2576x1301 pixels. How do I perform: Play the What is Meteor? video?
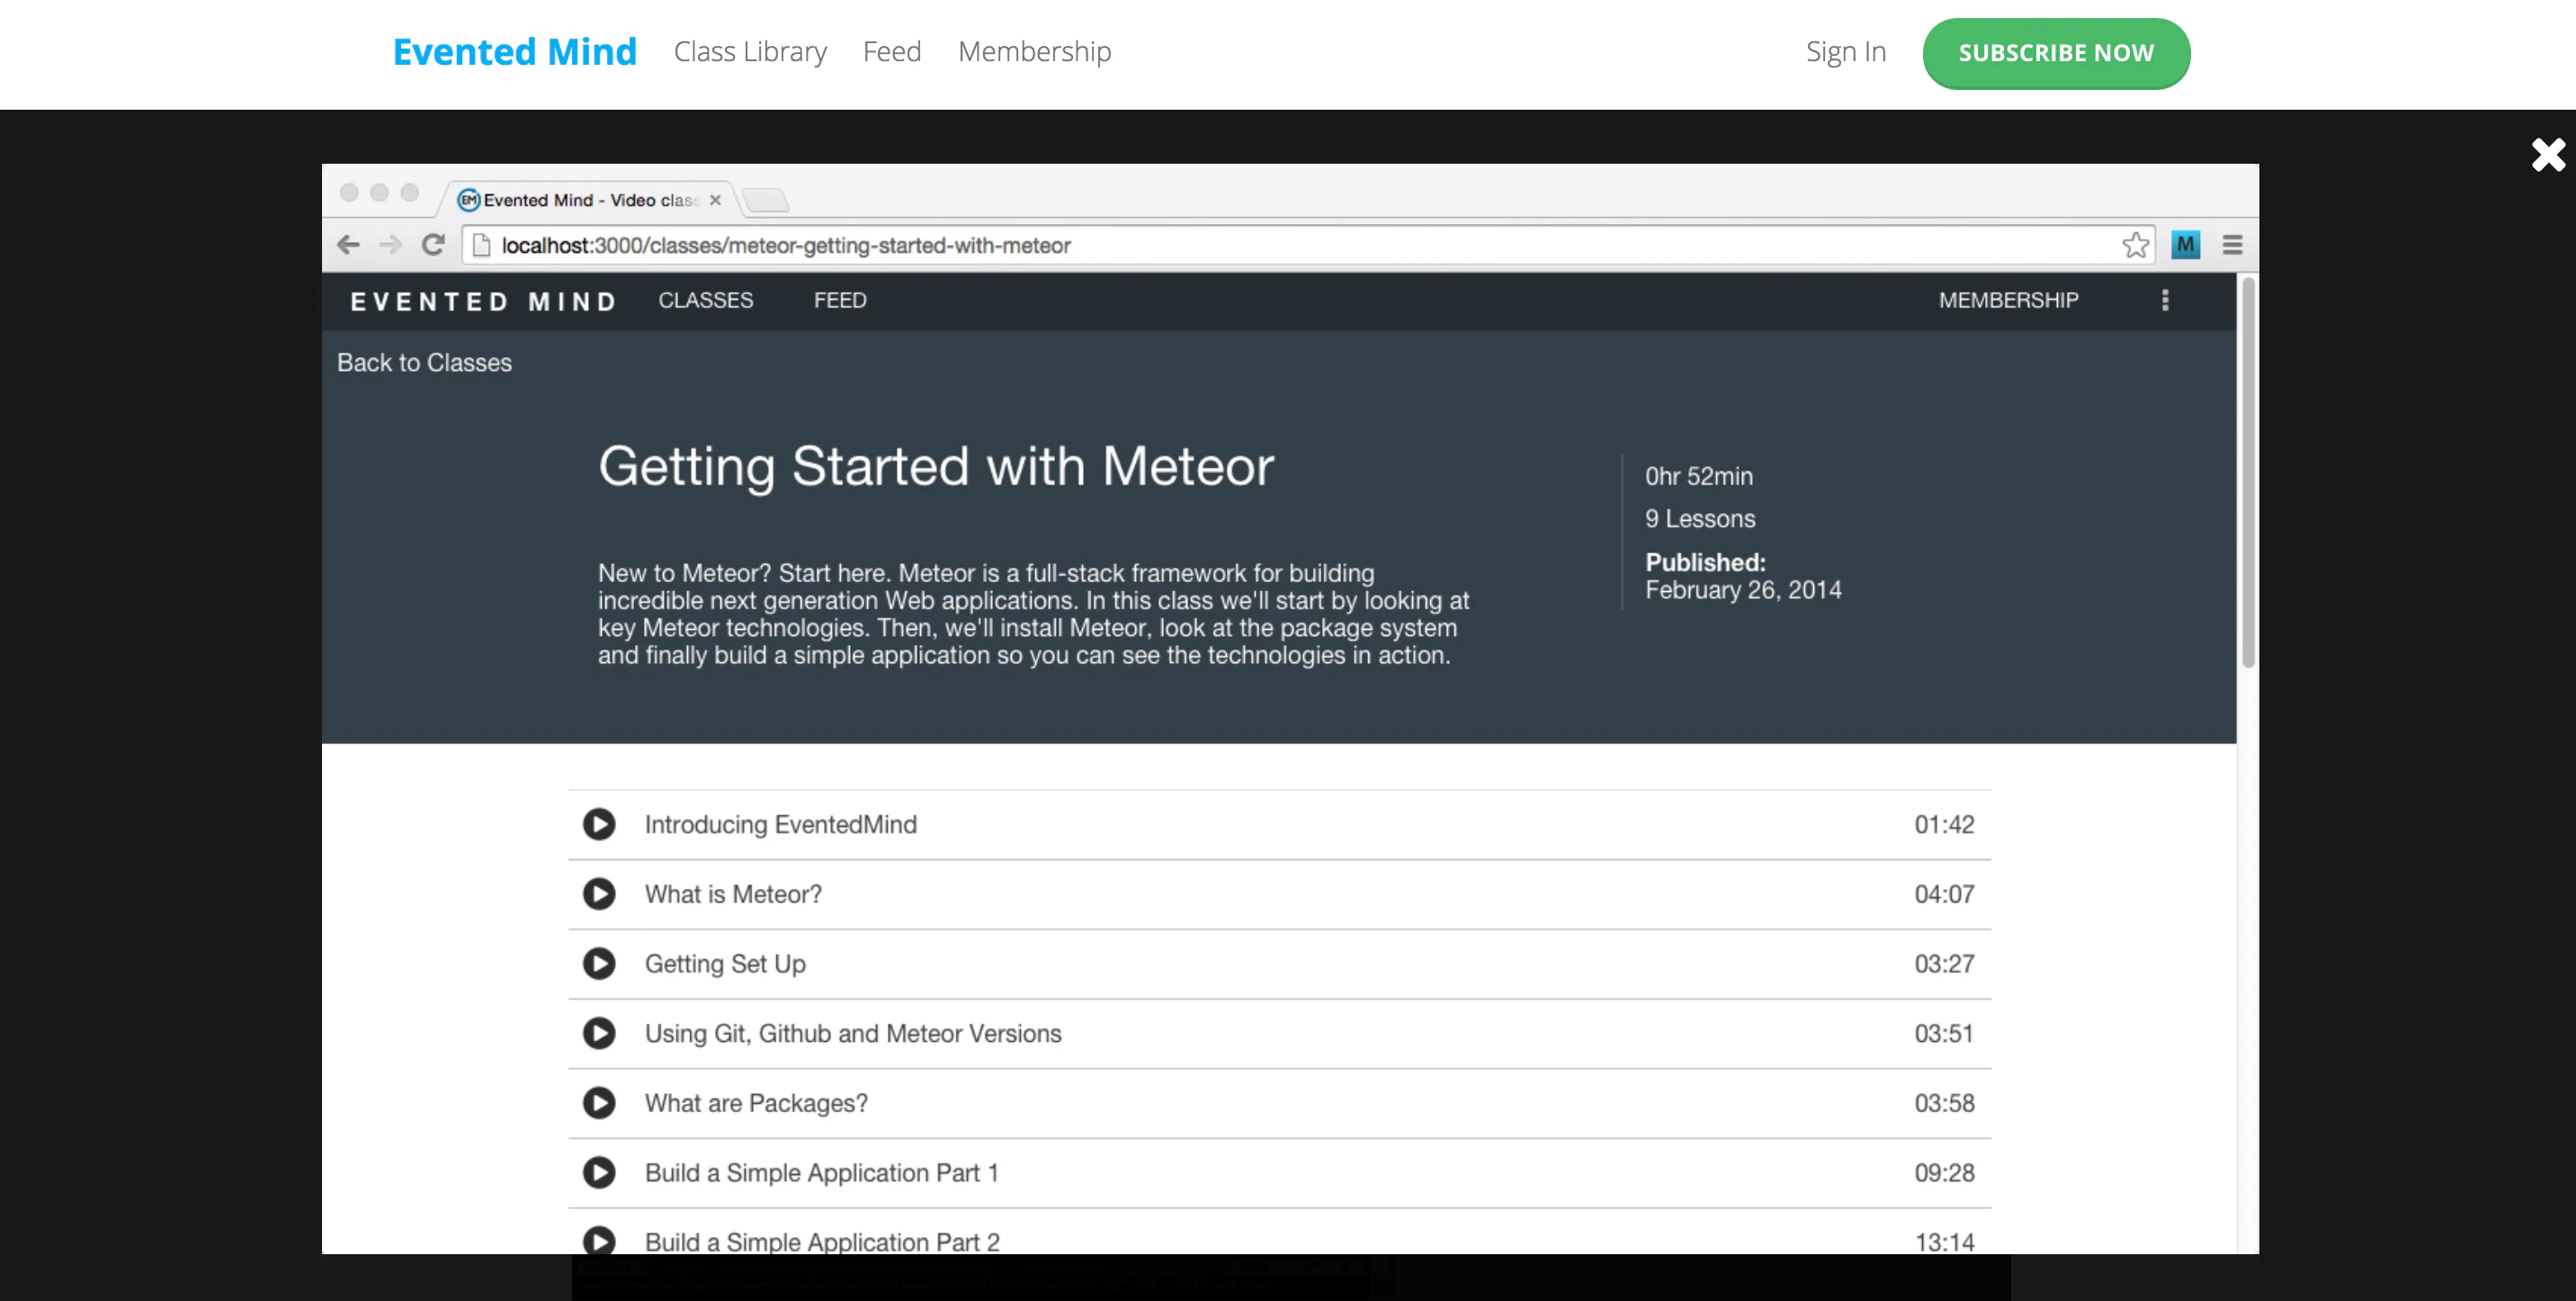click(x=599, y=893)
